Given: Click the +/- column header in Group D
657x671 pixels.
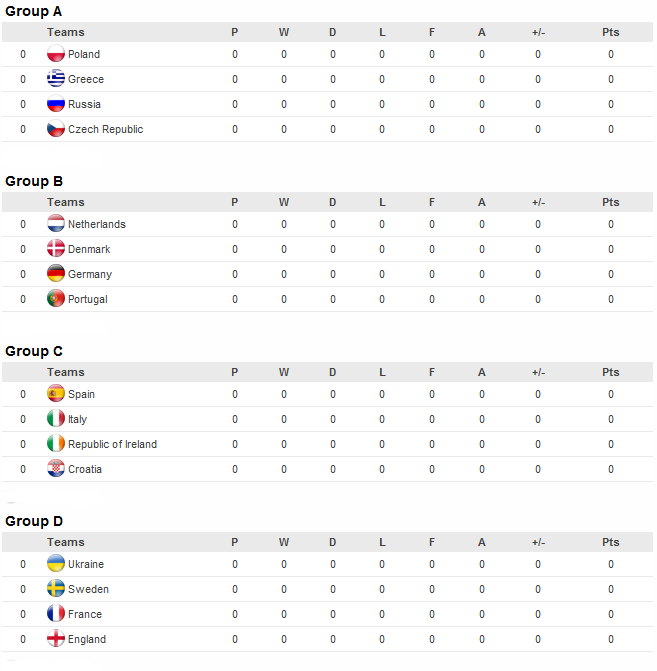Looking at the screenshot, I should coord(538,542).
